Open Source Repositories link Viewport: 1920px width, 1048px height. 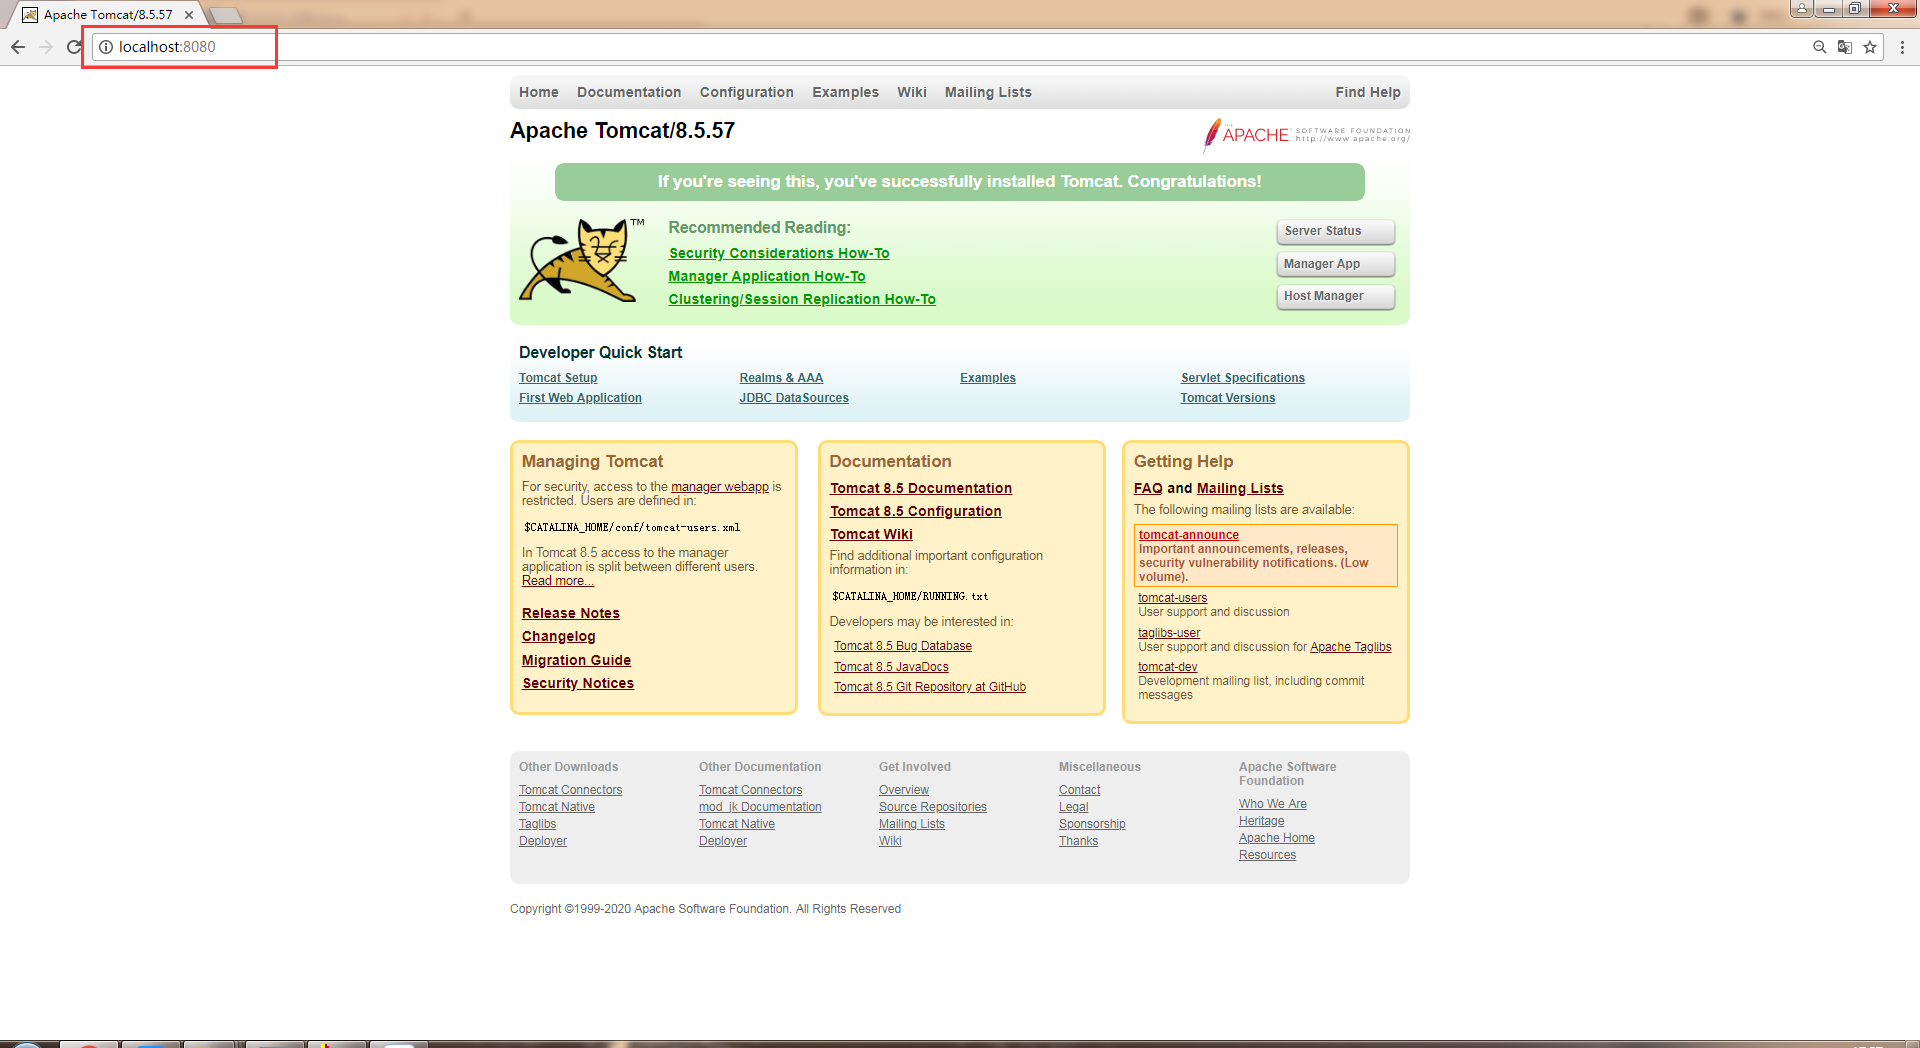click(933, 807)
